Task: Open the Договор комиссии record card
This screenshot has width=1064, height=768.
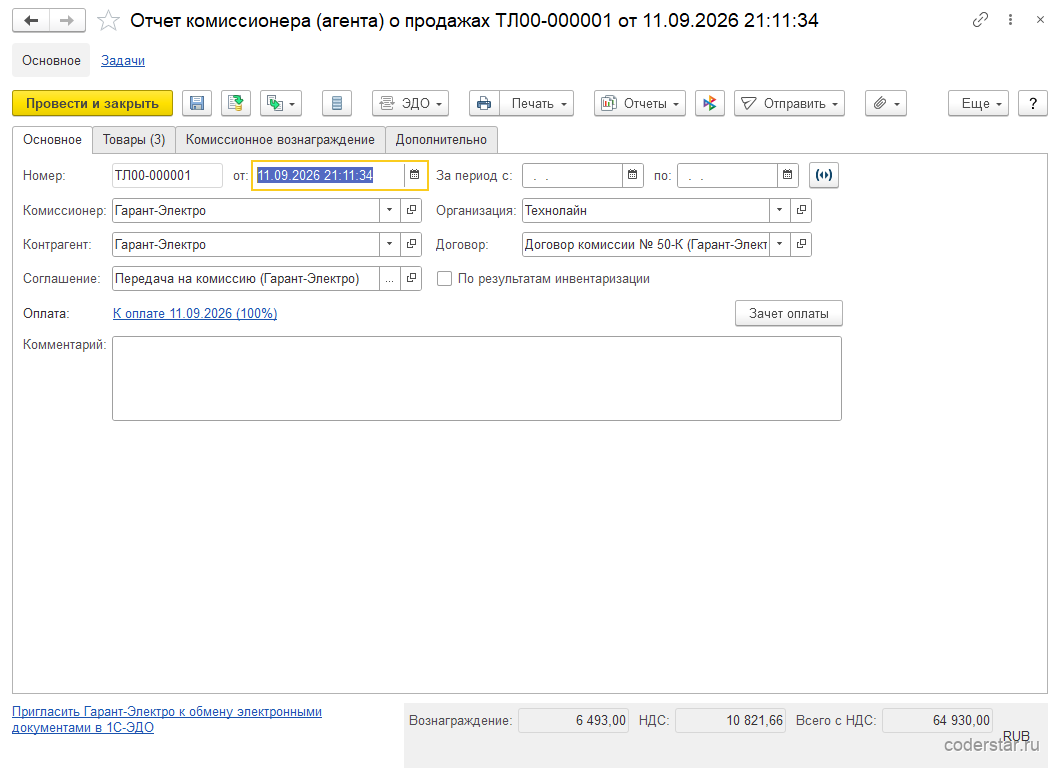Action: [801, 244]
